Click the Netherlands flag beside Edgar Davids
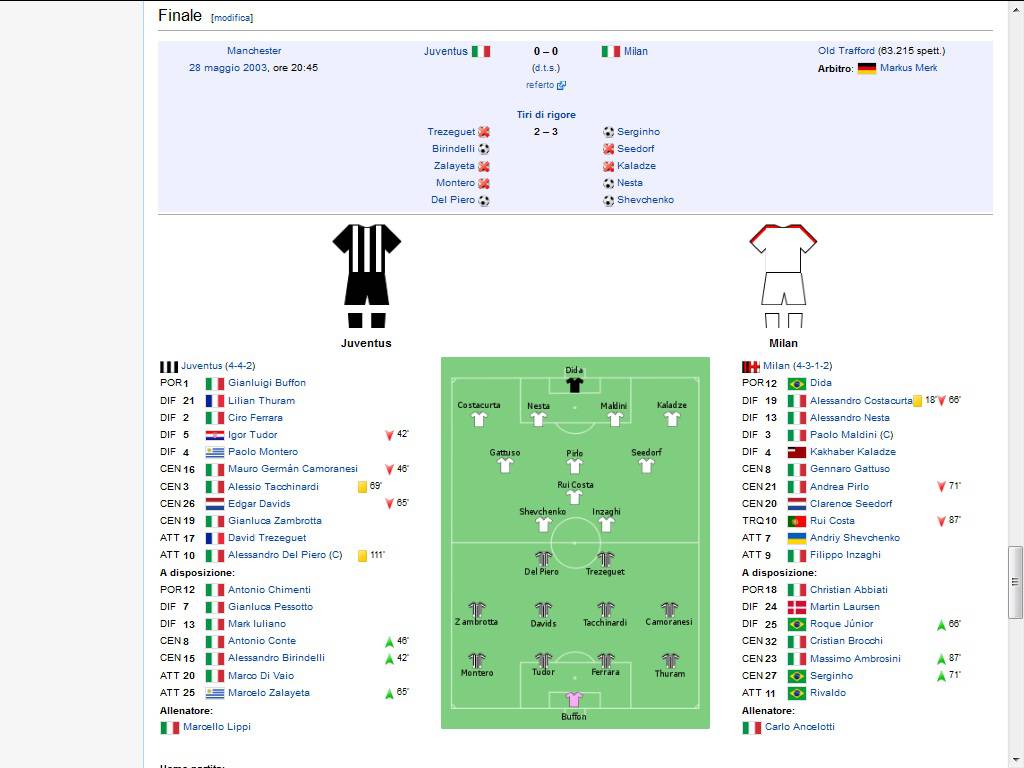This screenshot has height=768, width=1024. [x=215, y=504]
